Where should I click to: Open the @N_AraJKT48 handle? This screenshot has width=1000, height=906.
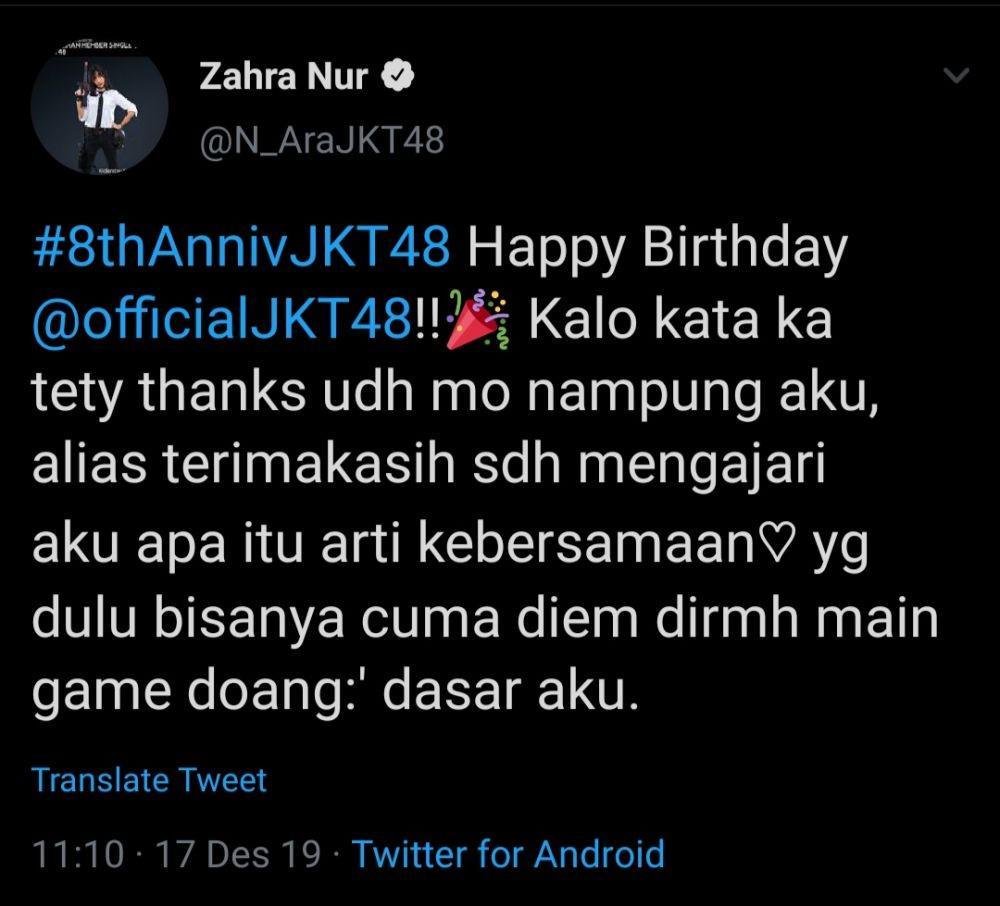point(322,141)
